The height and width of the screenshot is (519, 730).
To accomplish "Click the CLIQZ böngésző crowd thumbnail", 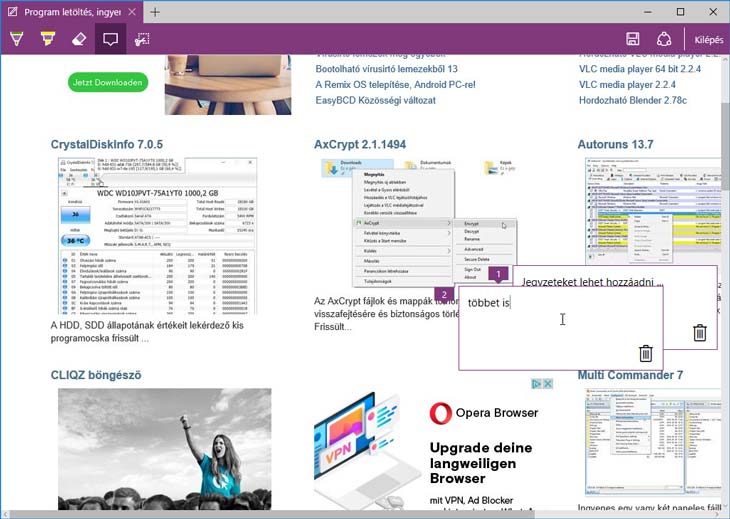I will click(x=164, y=450).
